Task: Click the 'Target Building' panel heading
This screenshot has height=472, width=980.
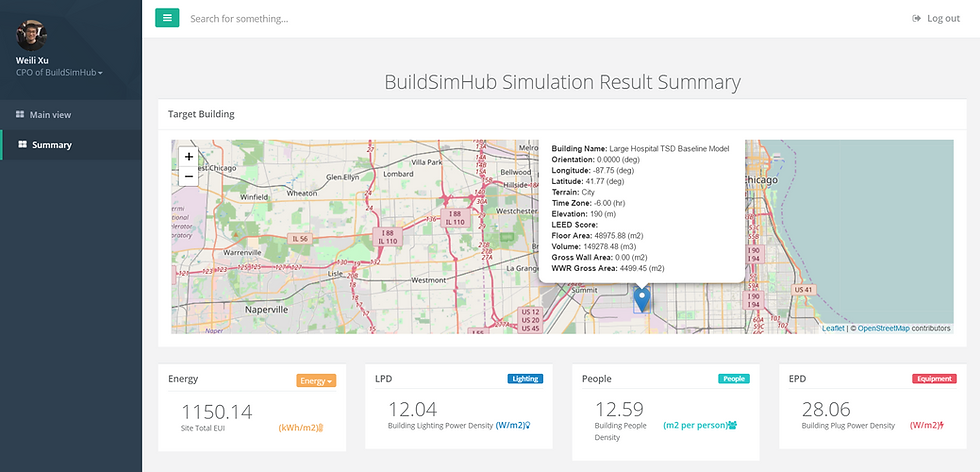Action: point(201,114)
